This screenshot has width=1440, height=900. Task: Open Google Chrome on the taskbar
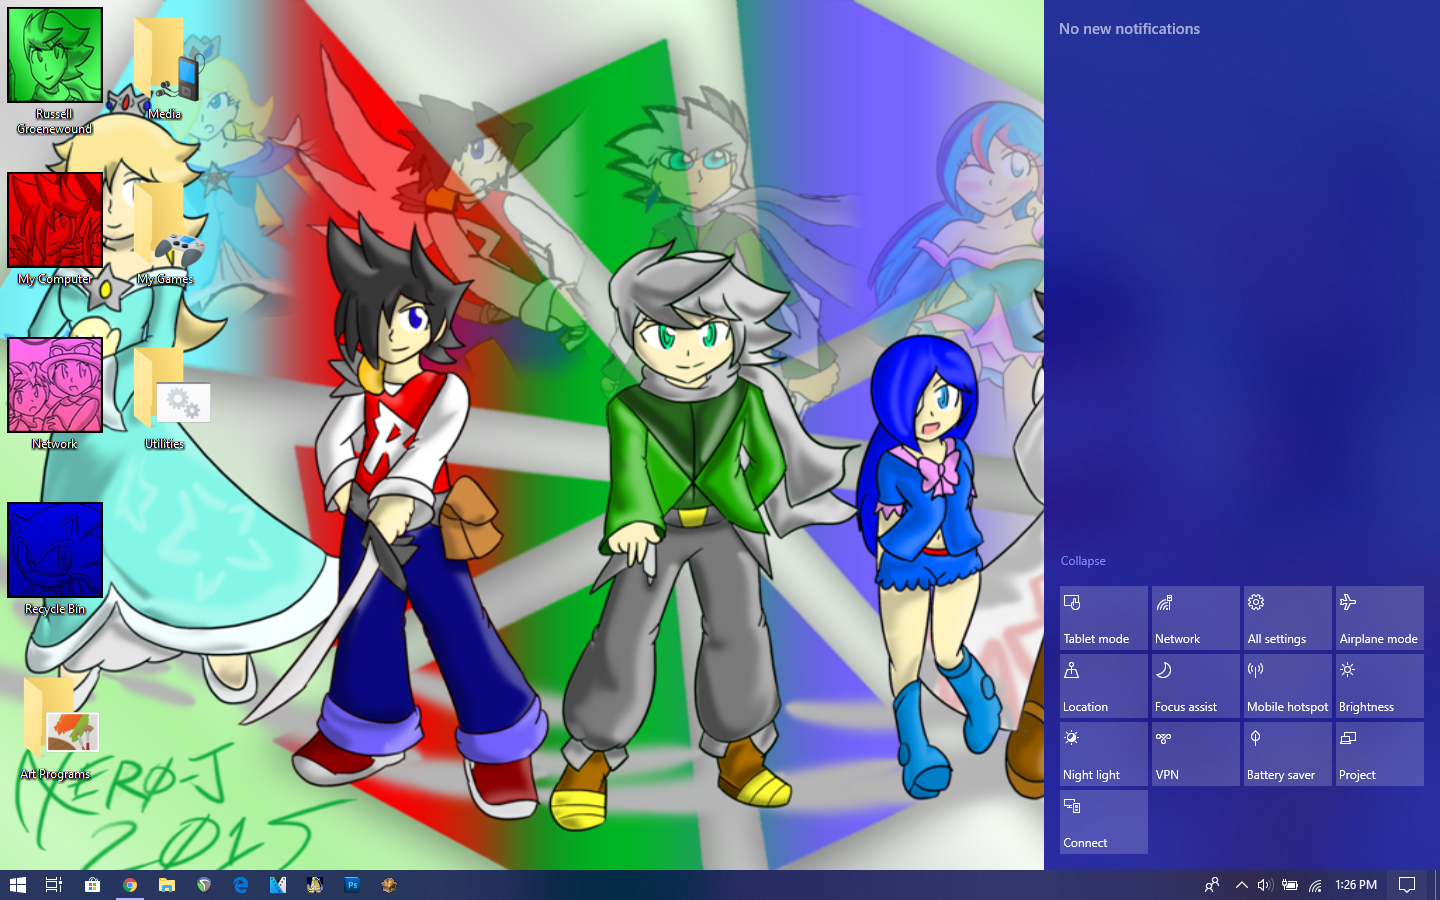[129, 885]
